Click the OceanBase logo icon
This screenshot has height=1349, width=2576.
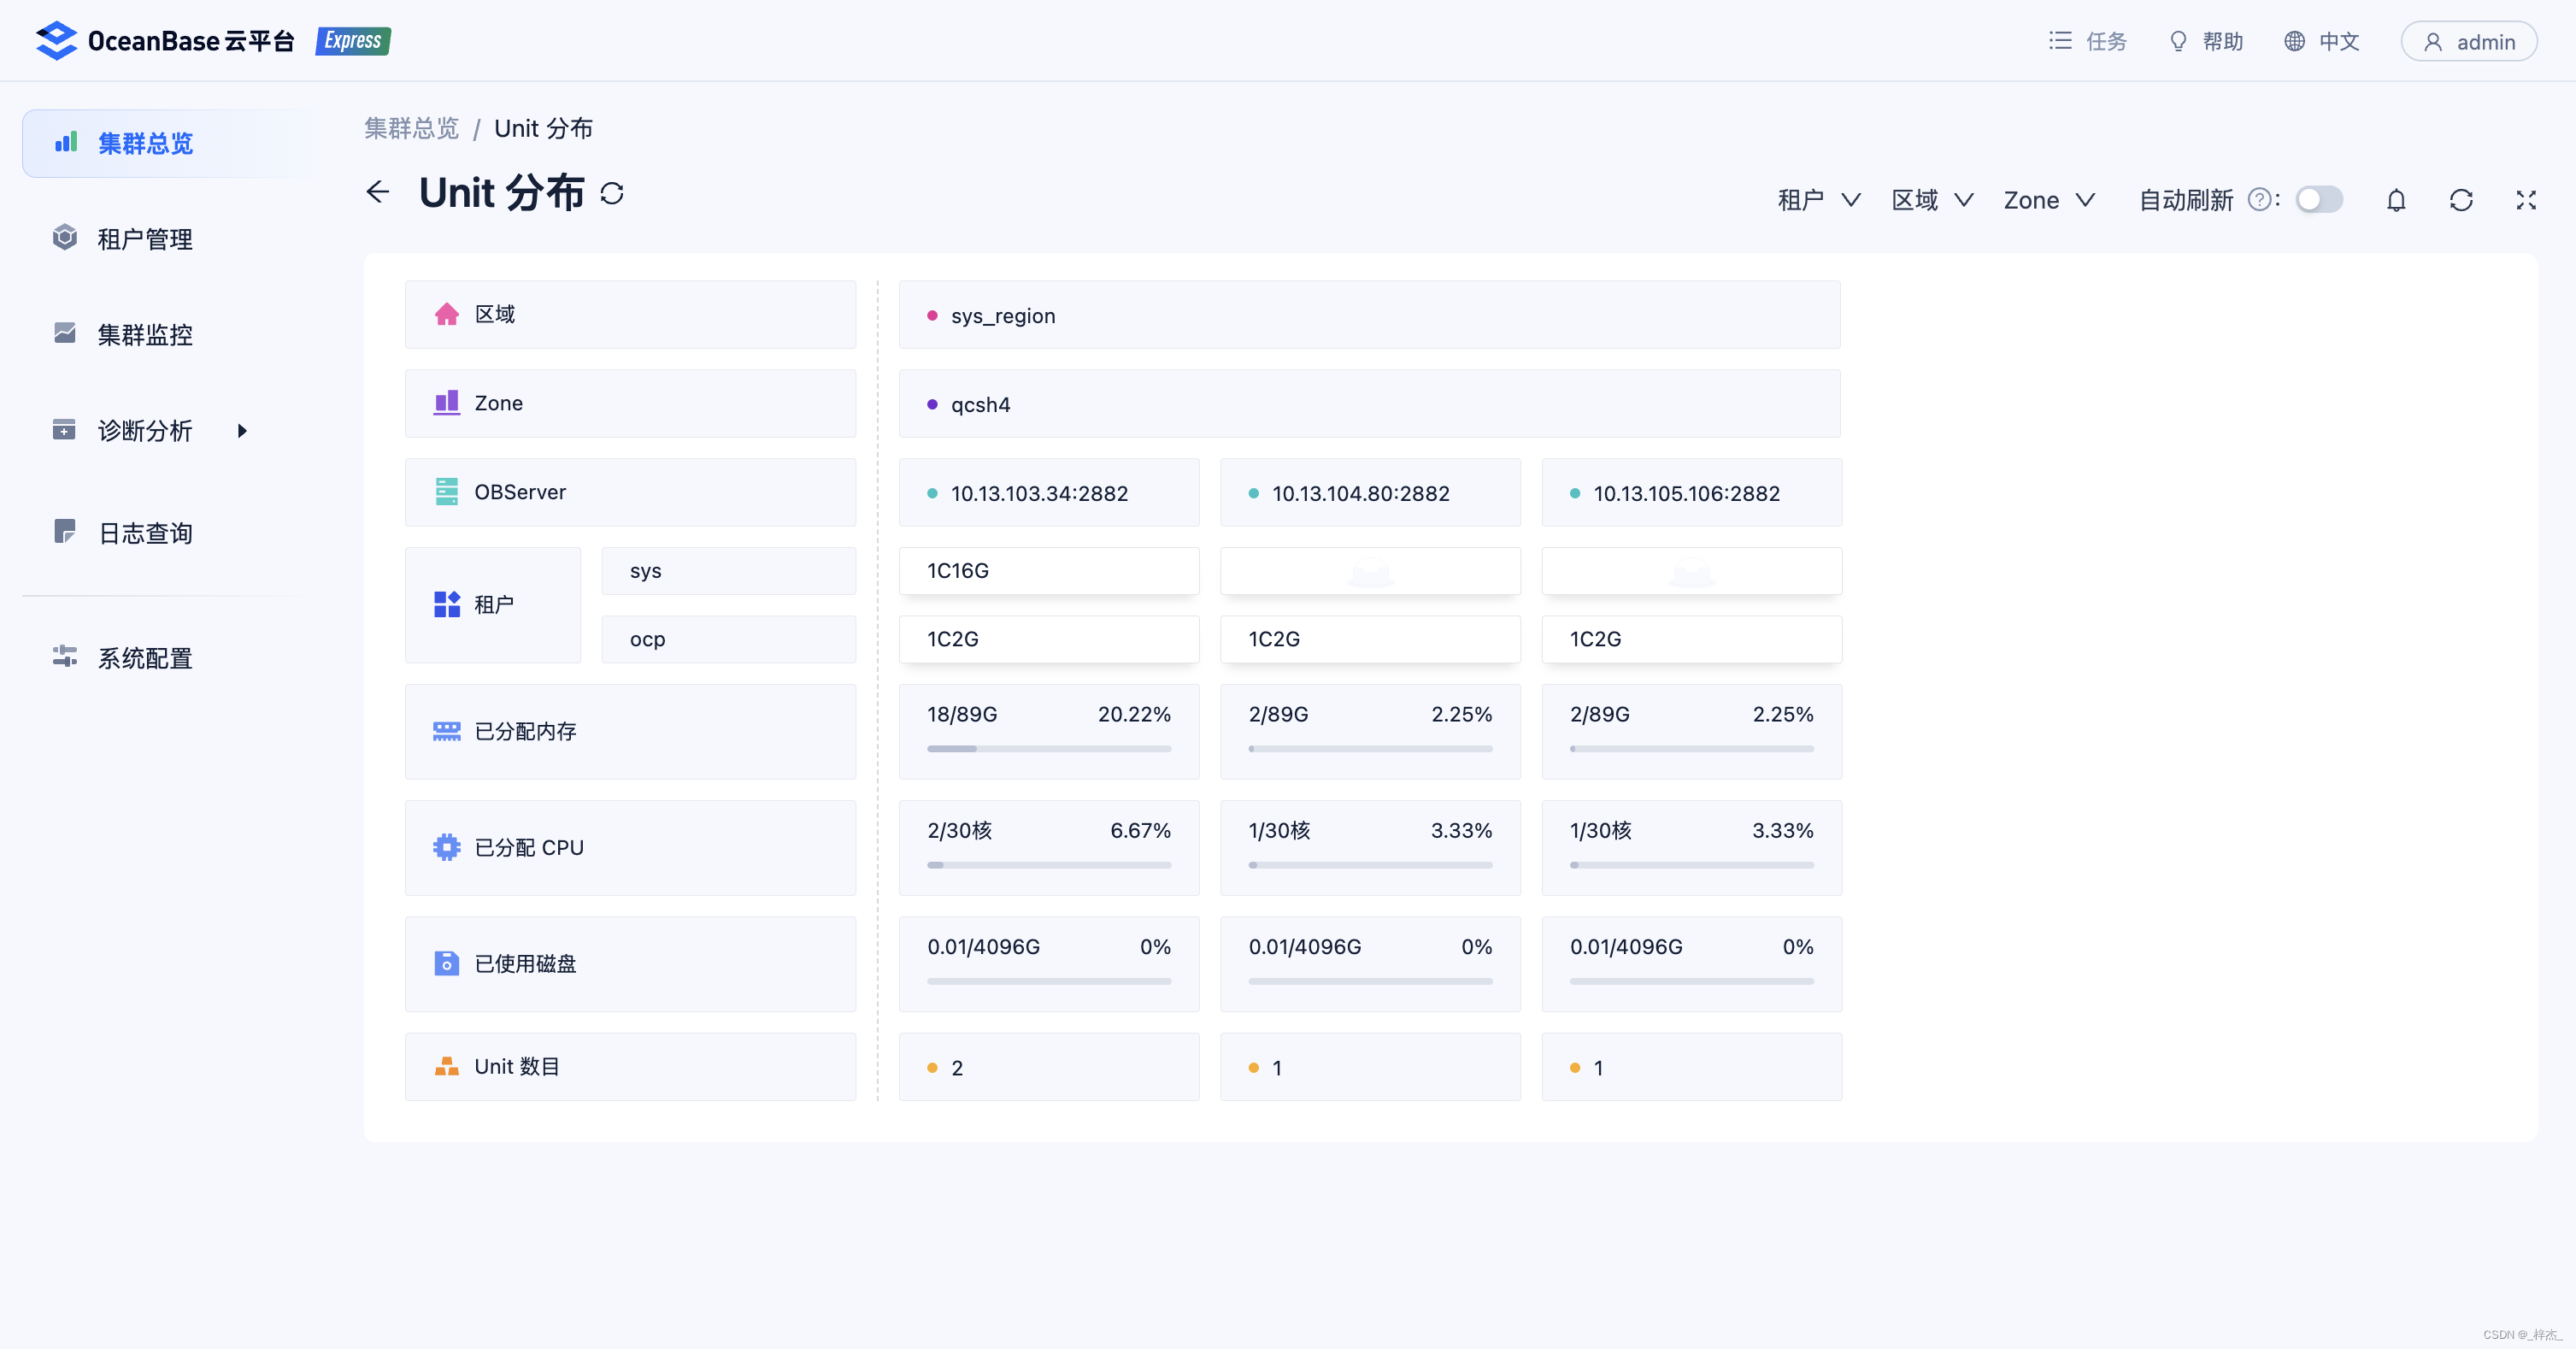tap(56, 41)
